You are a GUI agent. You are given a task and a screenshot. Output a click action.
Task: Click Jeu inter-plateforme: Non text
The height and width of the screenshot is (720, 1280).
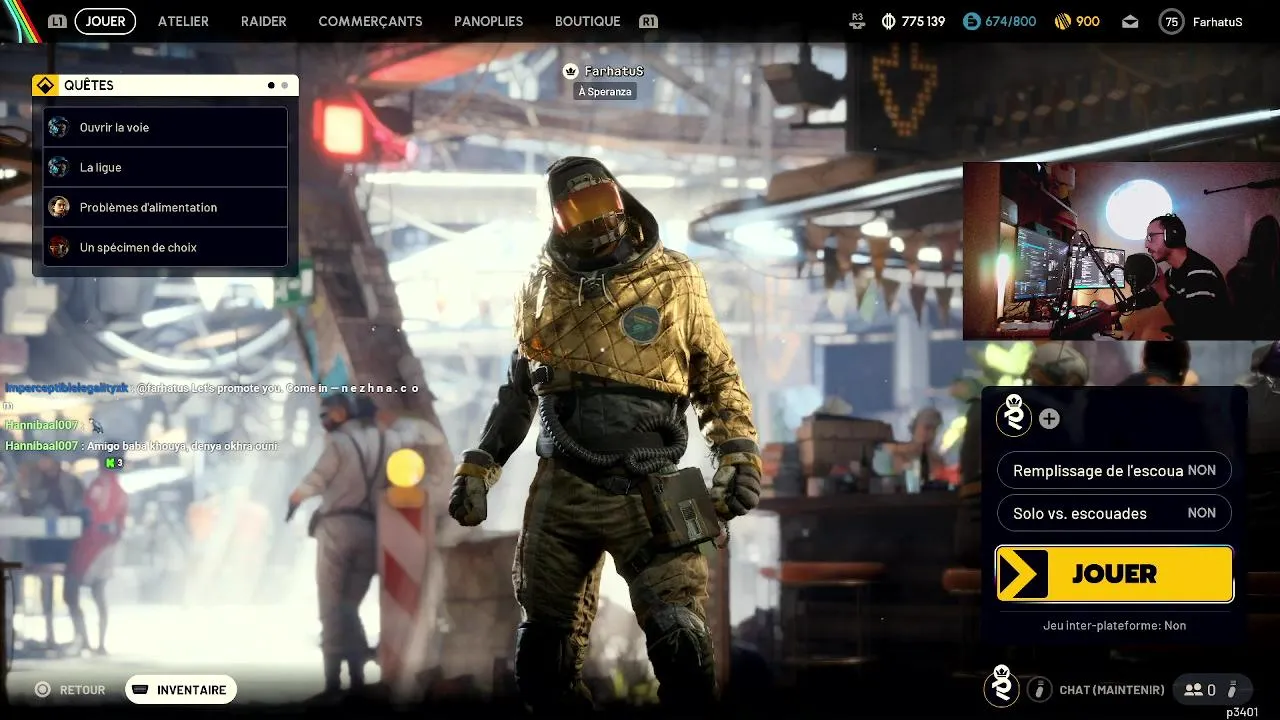pyautogui.click(x=1114, y=625)
